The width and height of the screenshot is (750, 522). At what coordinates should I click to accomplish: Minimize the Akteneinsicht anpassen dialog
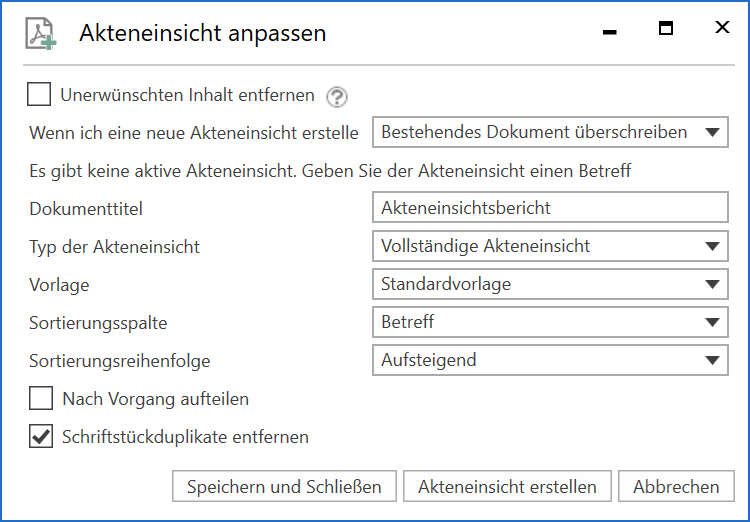tap(610, 32)
